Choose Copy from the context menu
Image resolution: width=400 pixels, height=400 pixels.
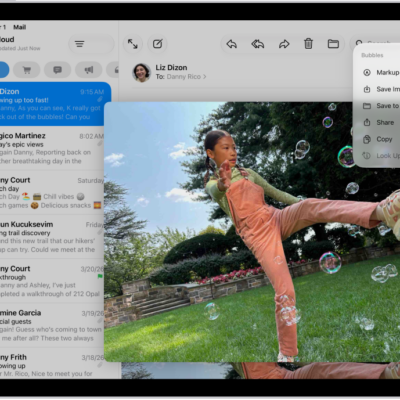[377, 139]
